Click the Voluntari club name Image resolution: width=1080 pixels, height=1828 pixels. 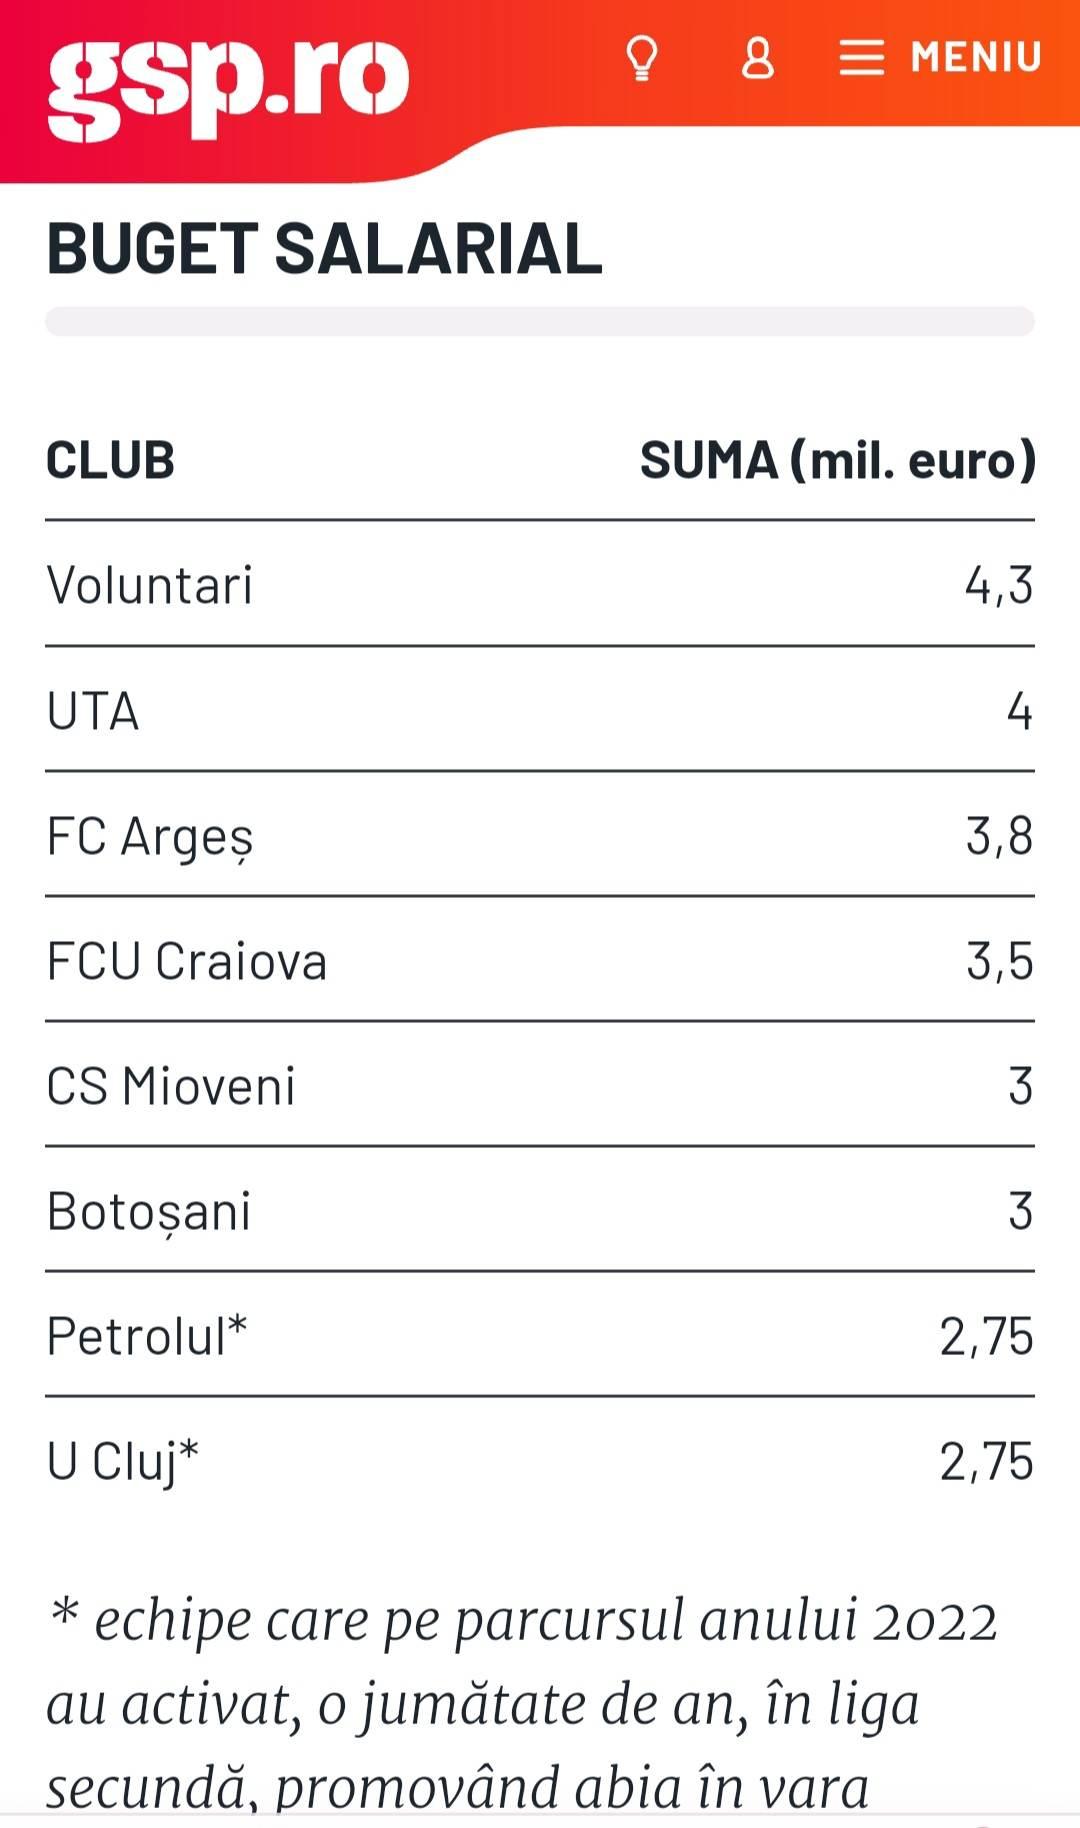coord(150,585)
